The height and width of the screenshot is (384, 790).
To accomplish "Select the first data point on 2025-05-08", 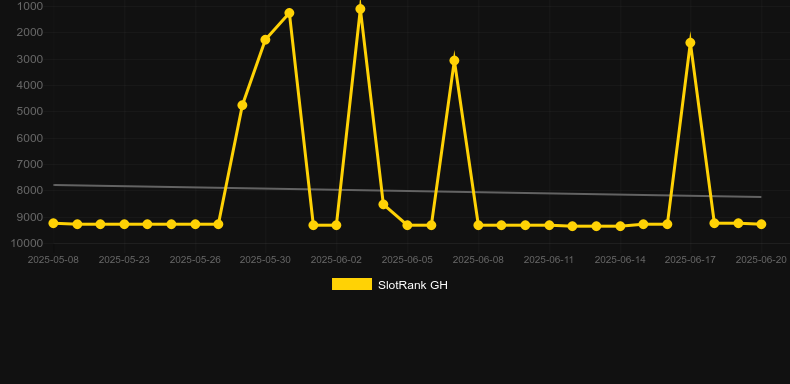I will 53,223.
